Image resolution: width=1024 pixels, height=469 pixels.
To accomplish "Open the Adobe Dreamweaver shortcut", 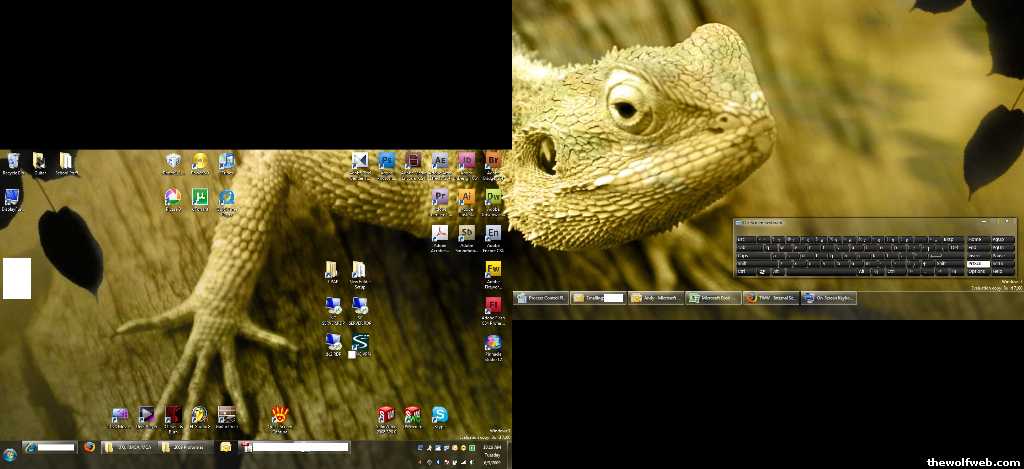I will [x=493, y=198].
